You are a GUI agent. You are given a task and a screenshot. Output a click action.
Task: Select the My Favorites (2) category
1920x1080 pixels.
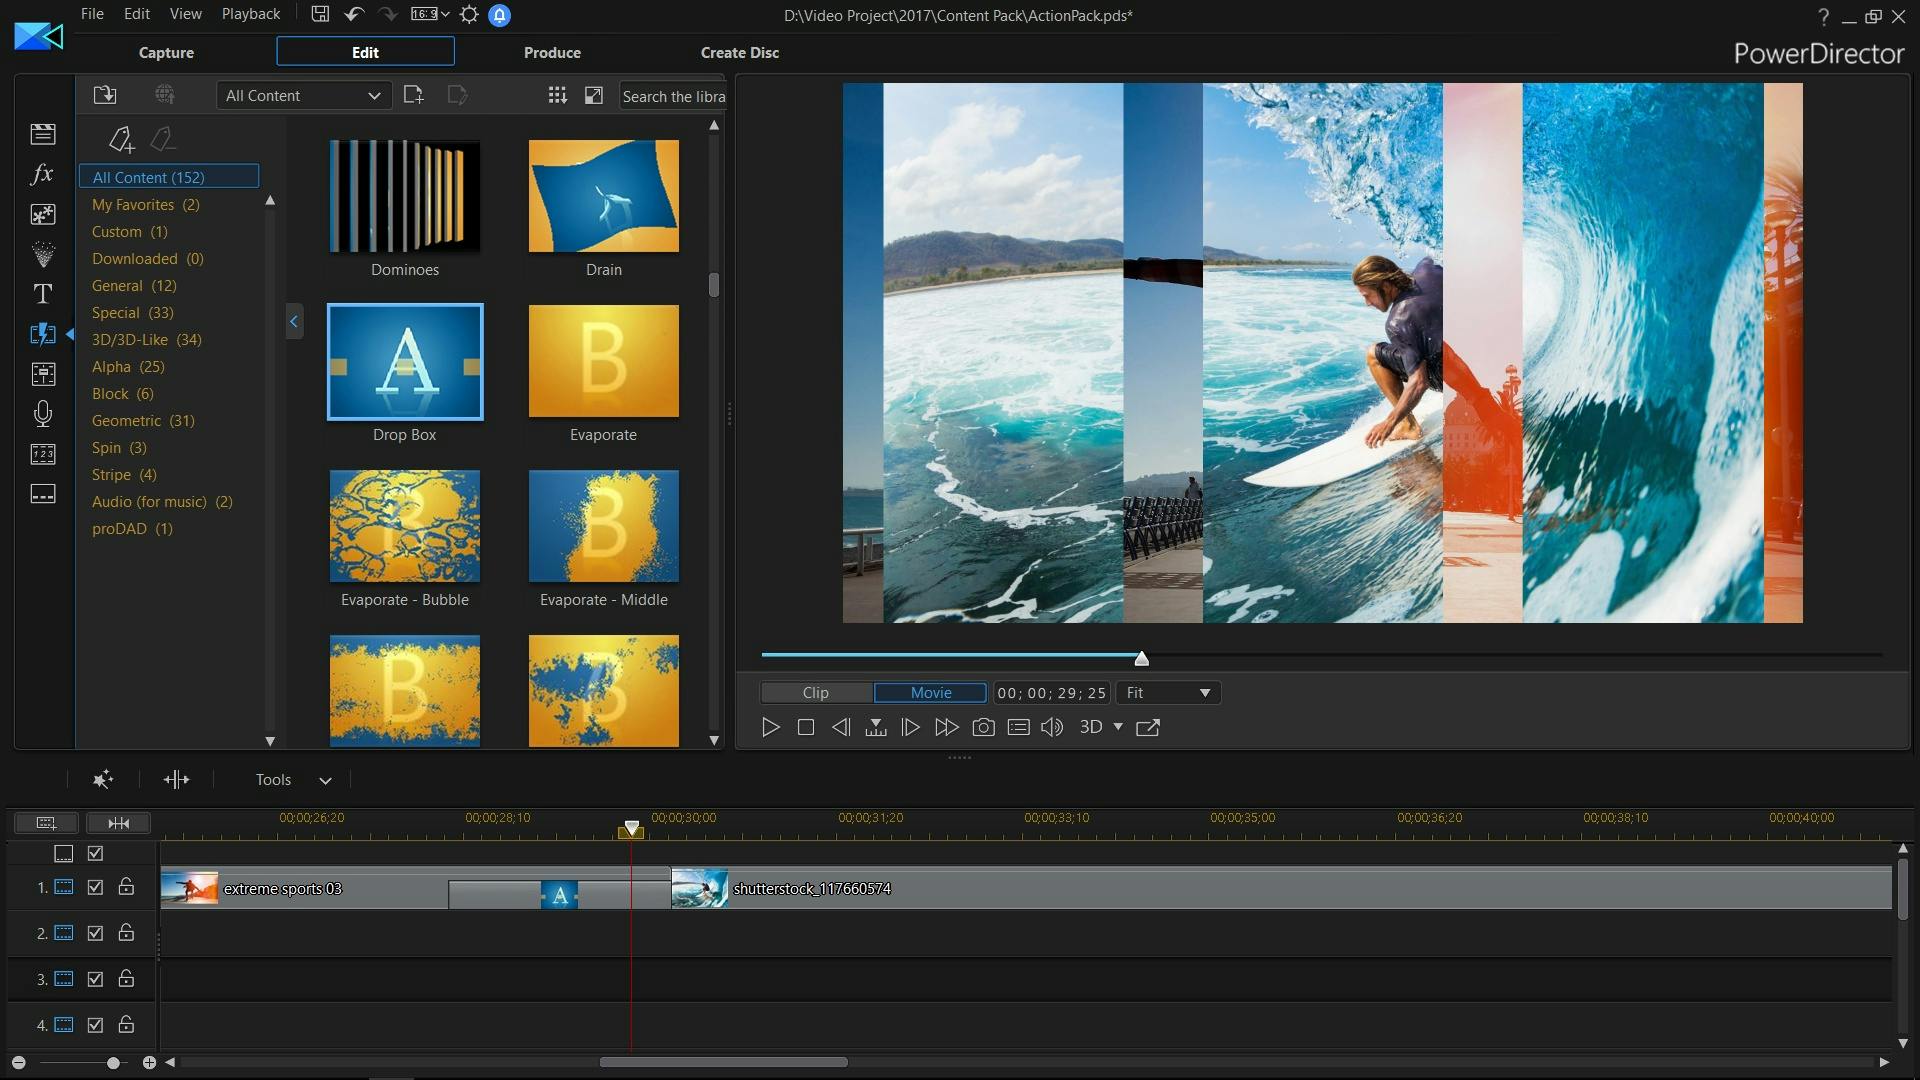click(x=146, y=205)
